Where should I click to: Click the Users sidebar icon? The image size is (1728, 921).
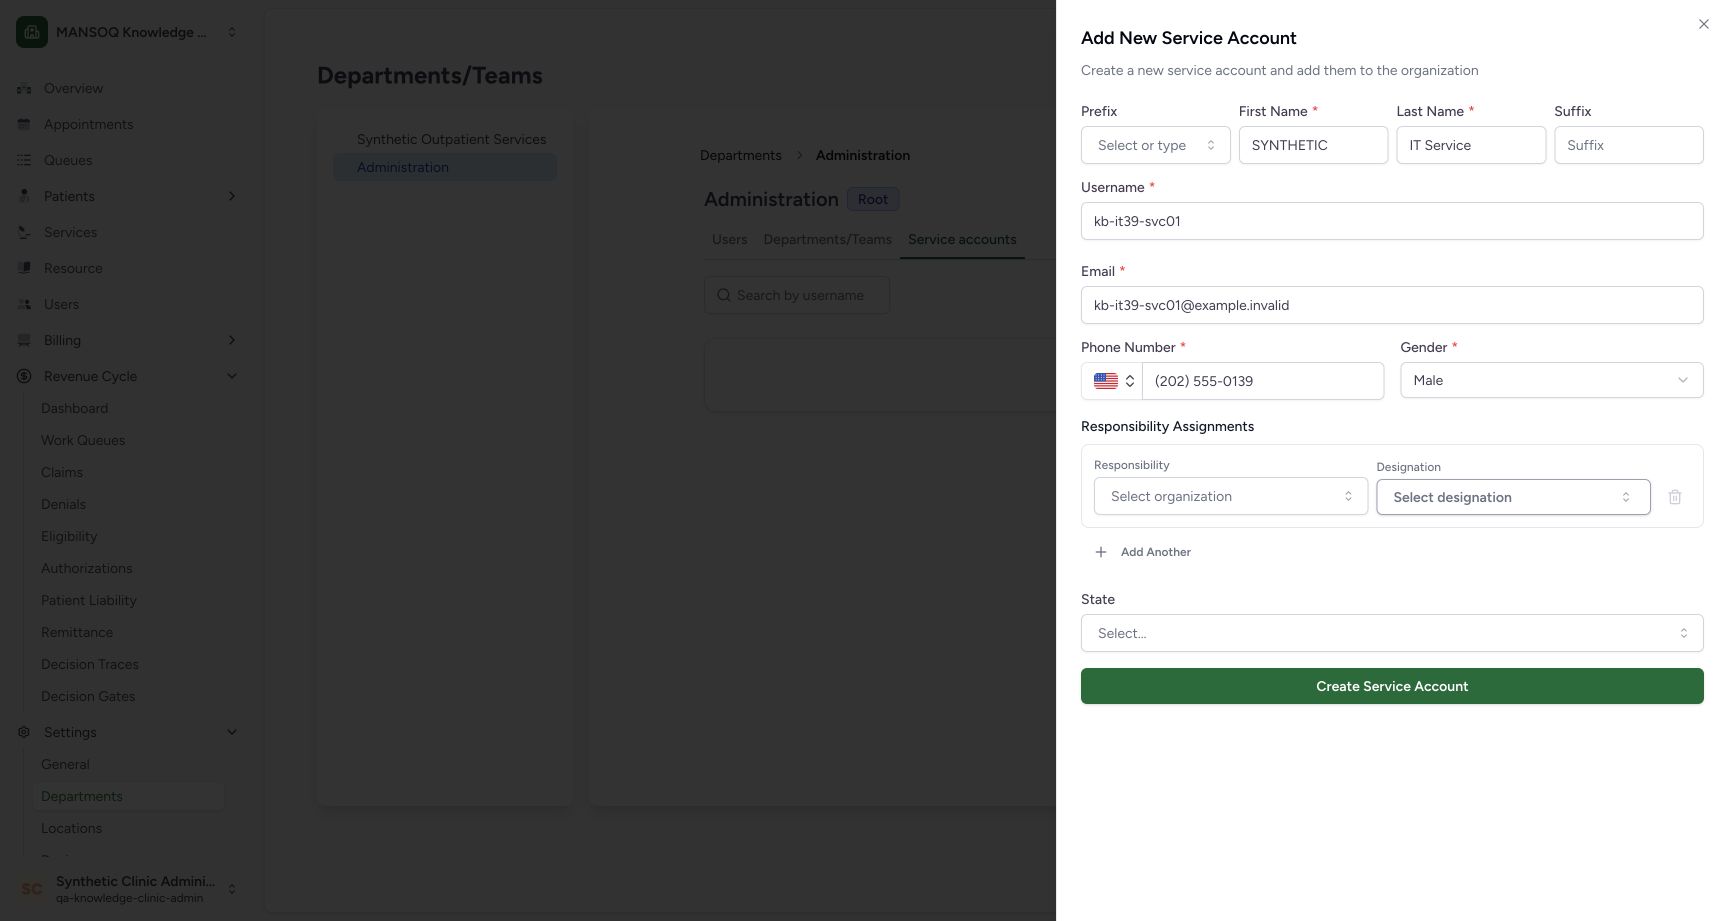pyautogui.click(x=24, y=304)
